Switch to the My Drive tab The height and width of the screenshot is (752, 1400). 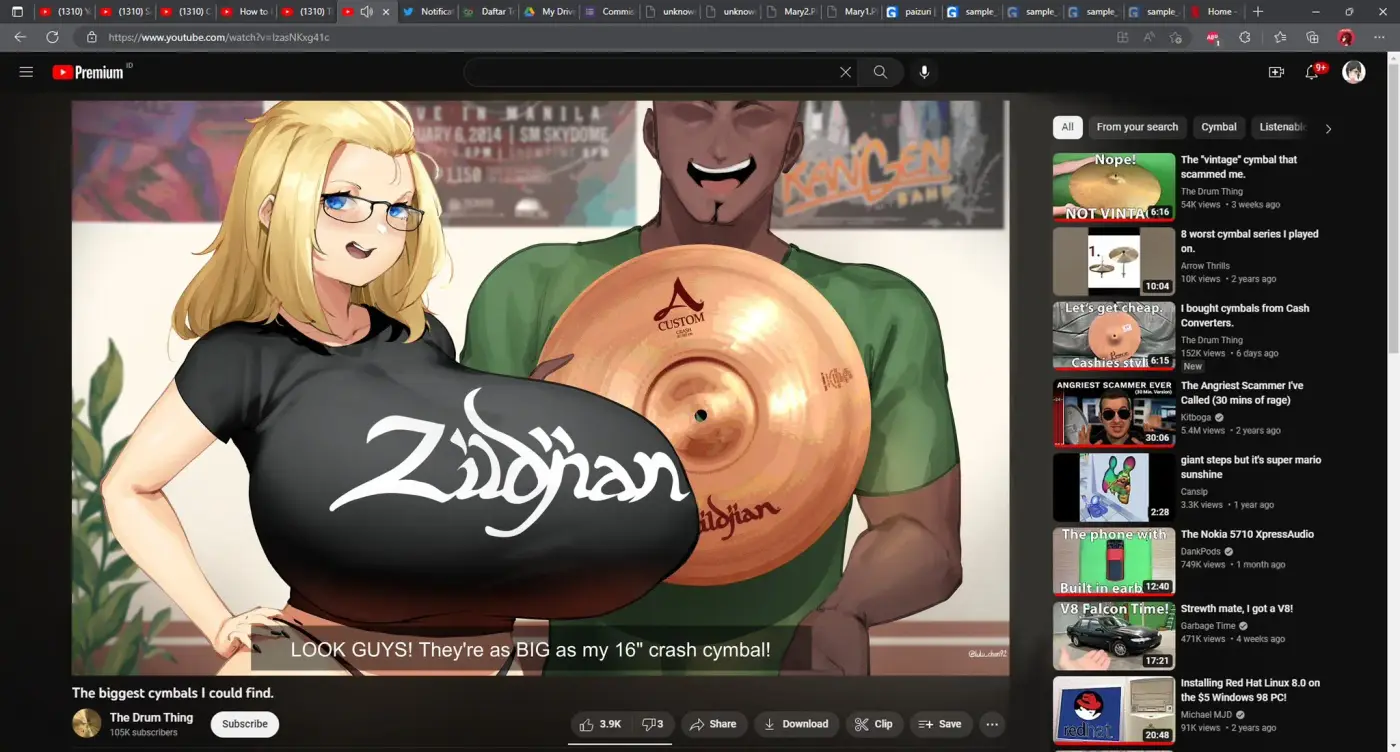pyautogui.click(x=548, y=12)
